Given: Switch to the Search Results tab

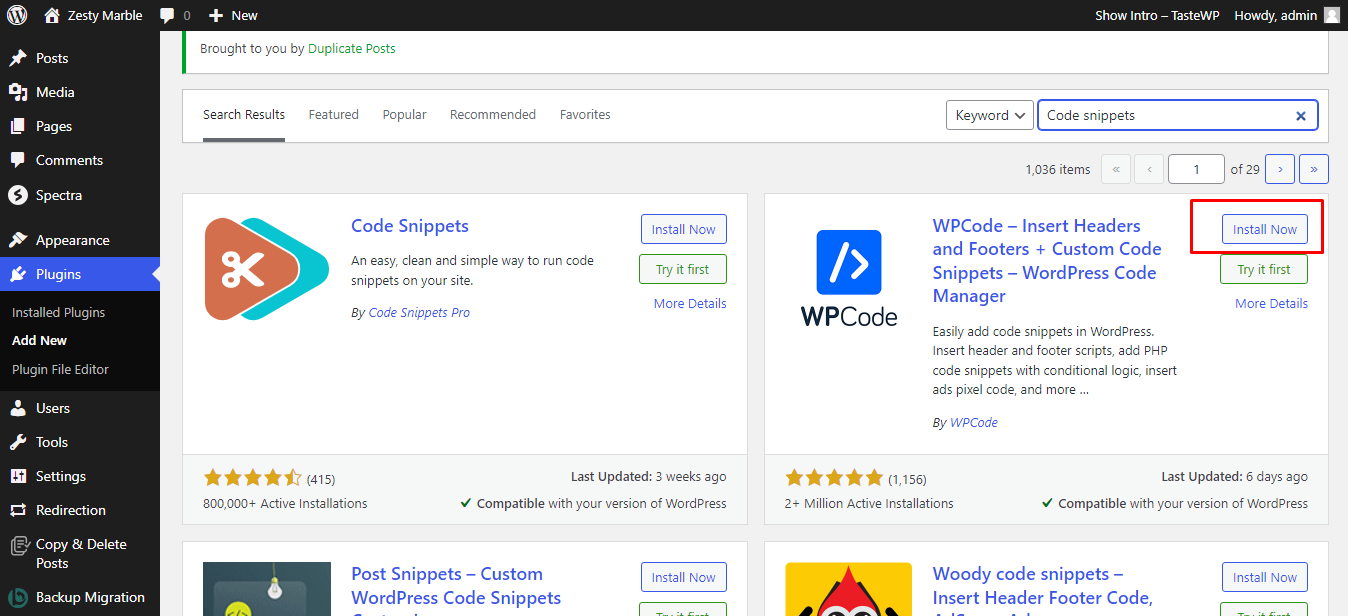Looking at the screenshot, I should click(x=244, y=115).
